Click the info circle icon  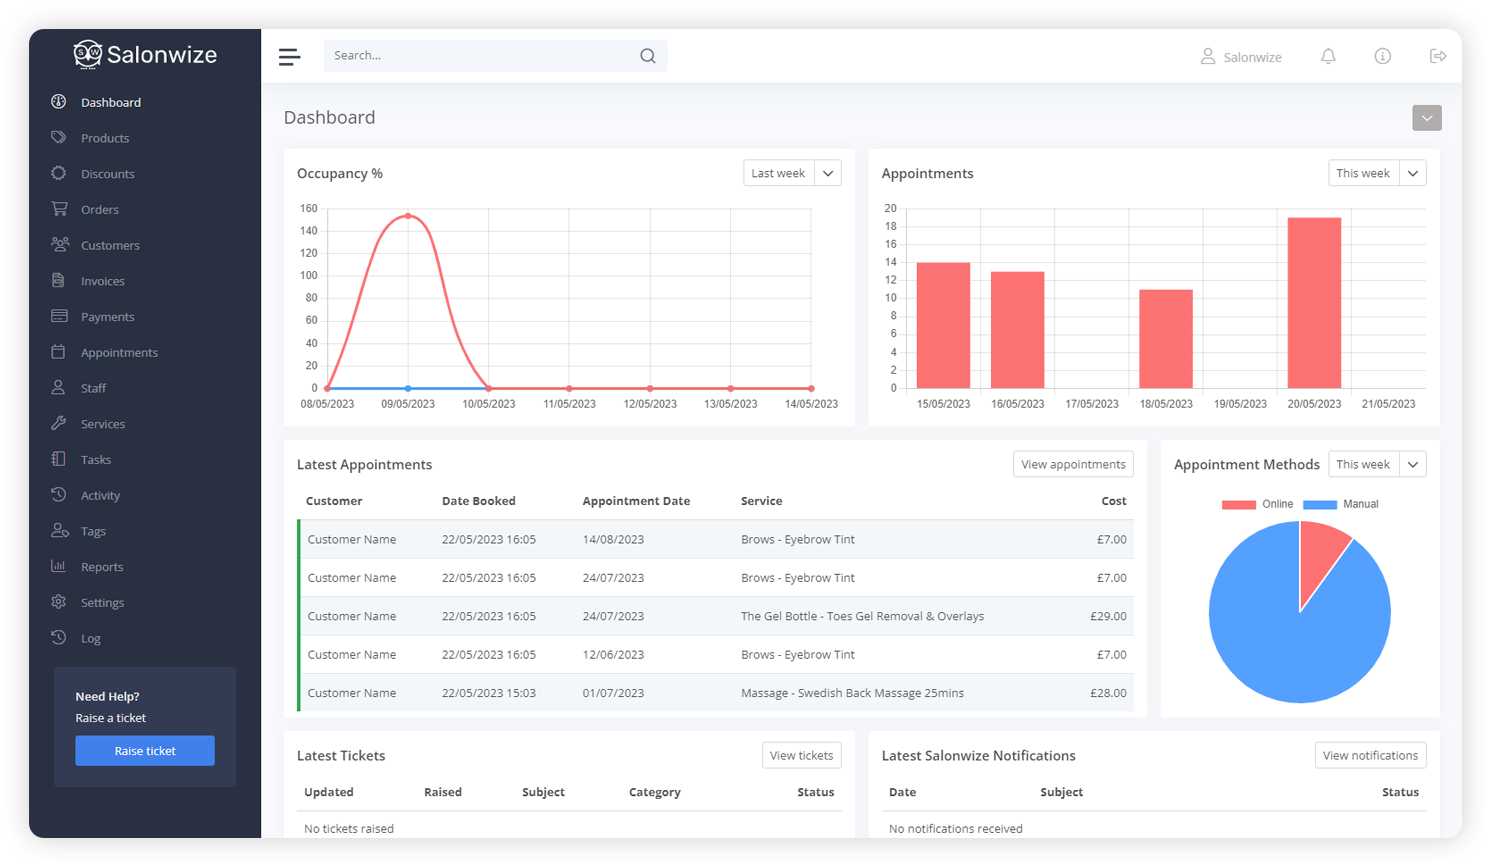coord(1382,57)
